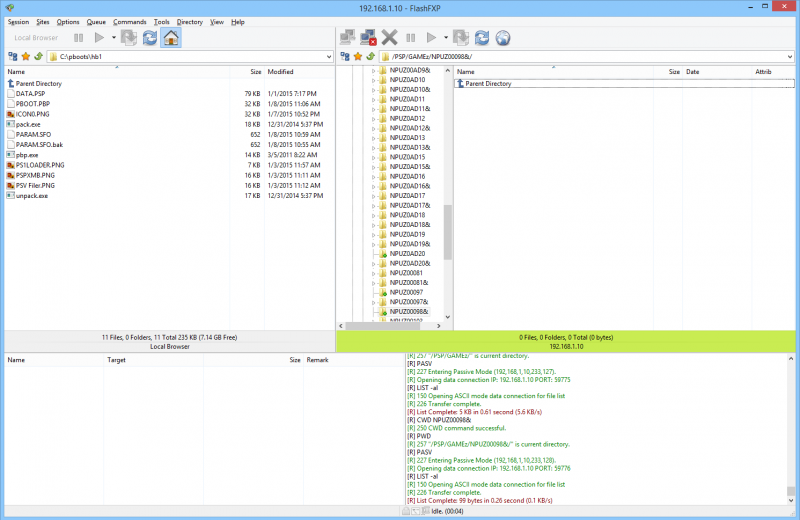Viewport: 800px width, 520px height.
Task: Expand the NPUZ0AD12 tree folder
Action: click(x=373, y=119)
